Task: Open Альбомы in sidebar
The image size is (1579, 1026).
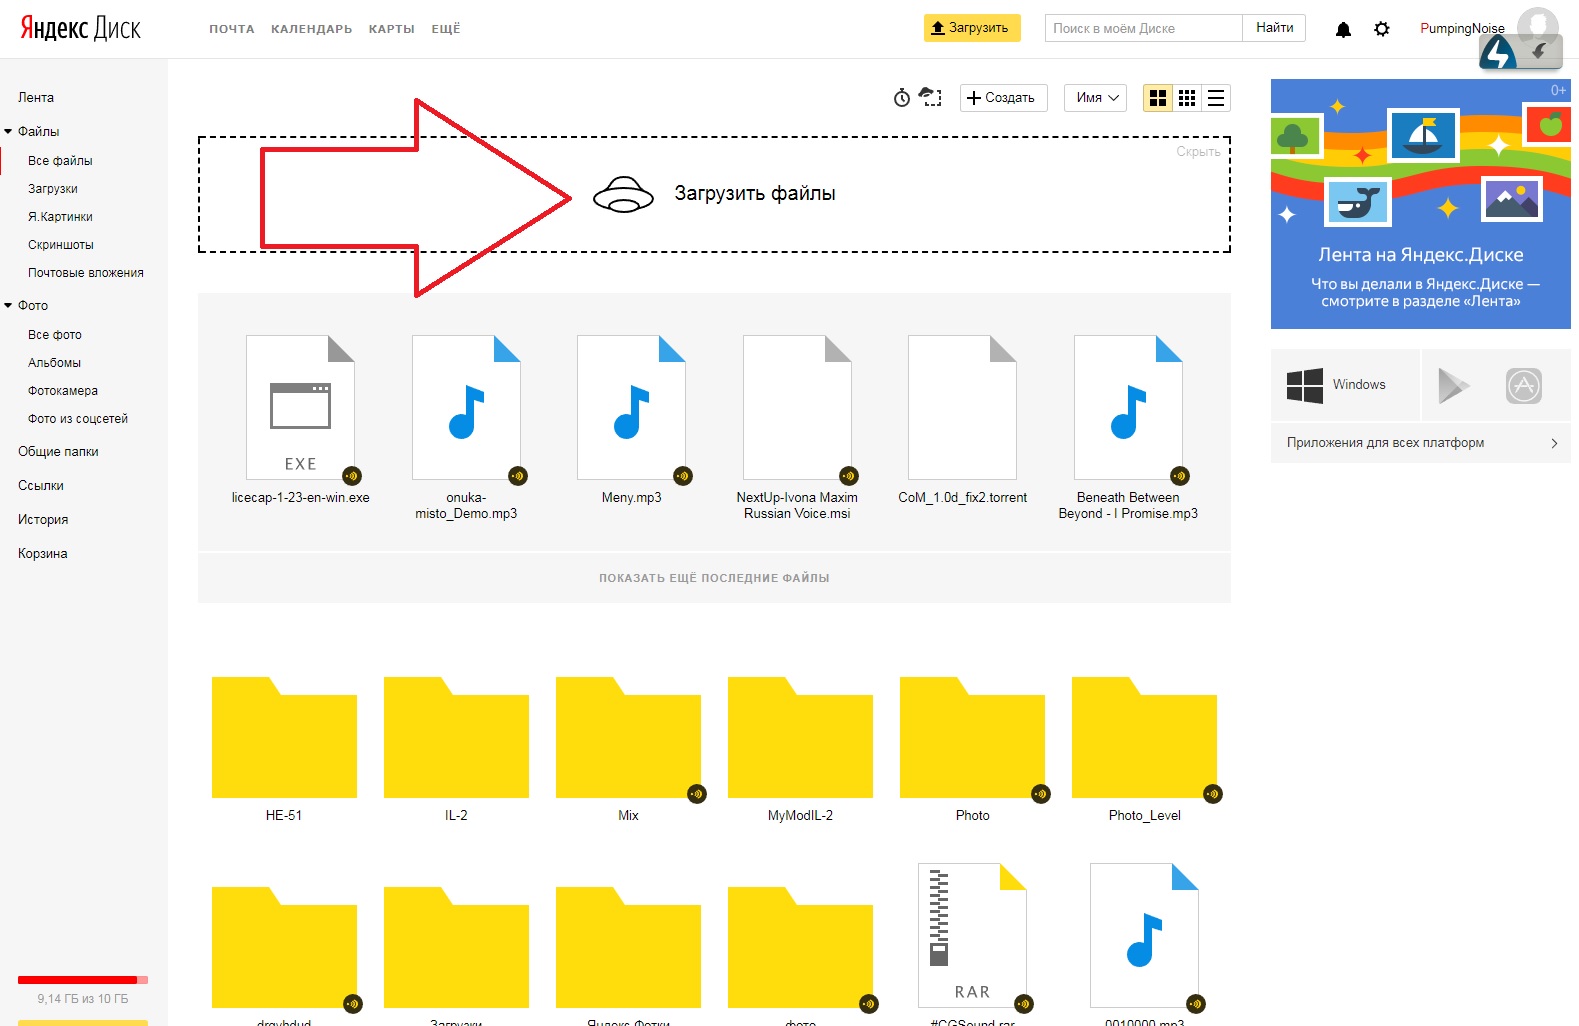Action: coord(55,362)
